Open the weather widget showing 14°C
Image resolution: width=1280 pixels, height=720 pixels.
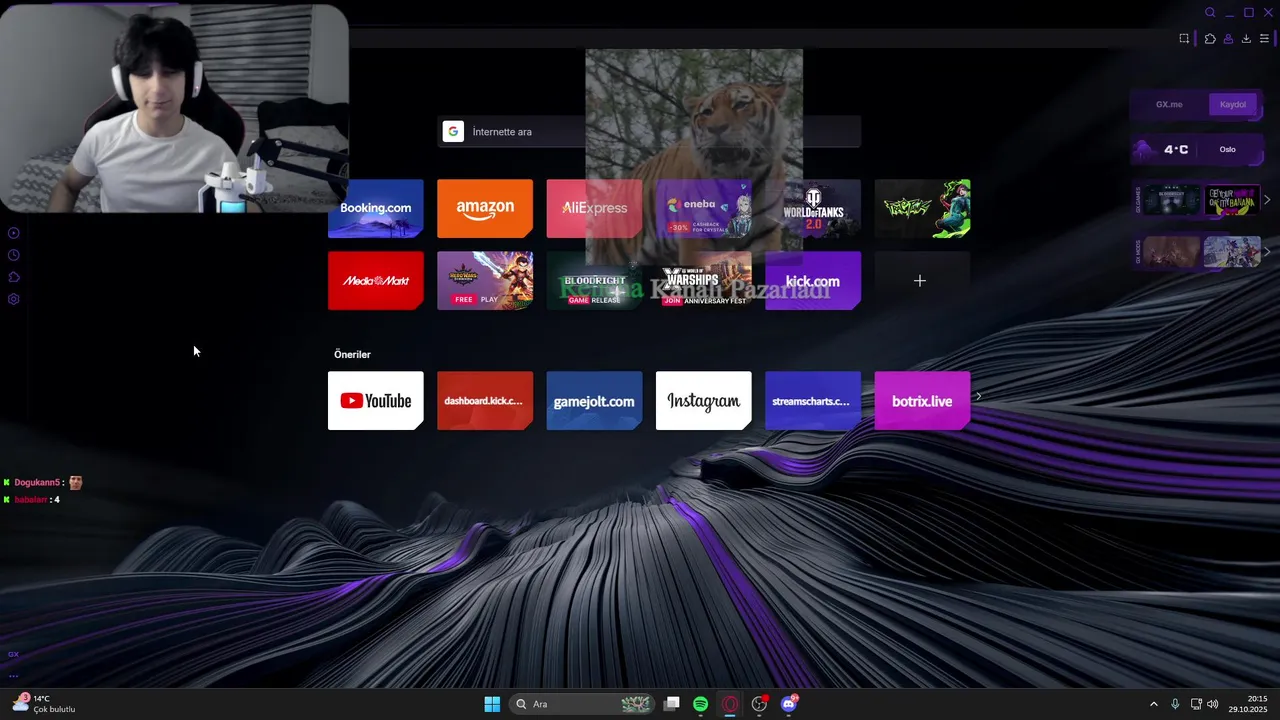click(x=43, y=704)
